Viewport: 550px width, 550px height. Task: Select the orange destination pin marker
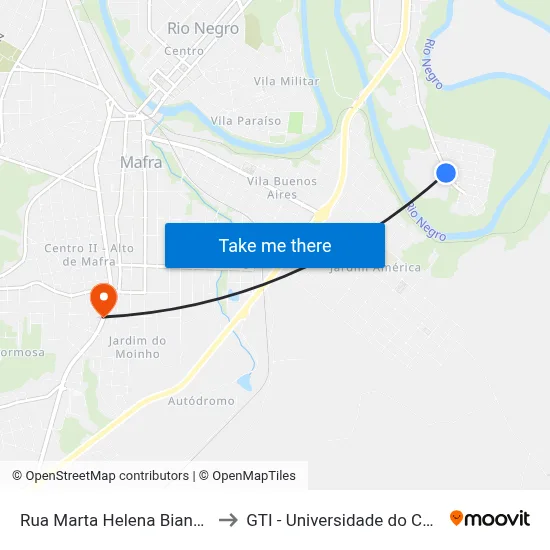coord(103,300)
